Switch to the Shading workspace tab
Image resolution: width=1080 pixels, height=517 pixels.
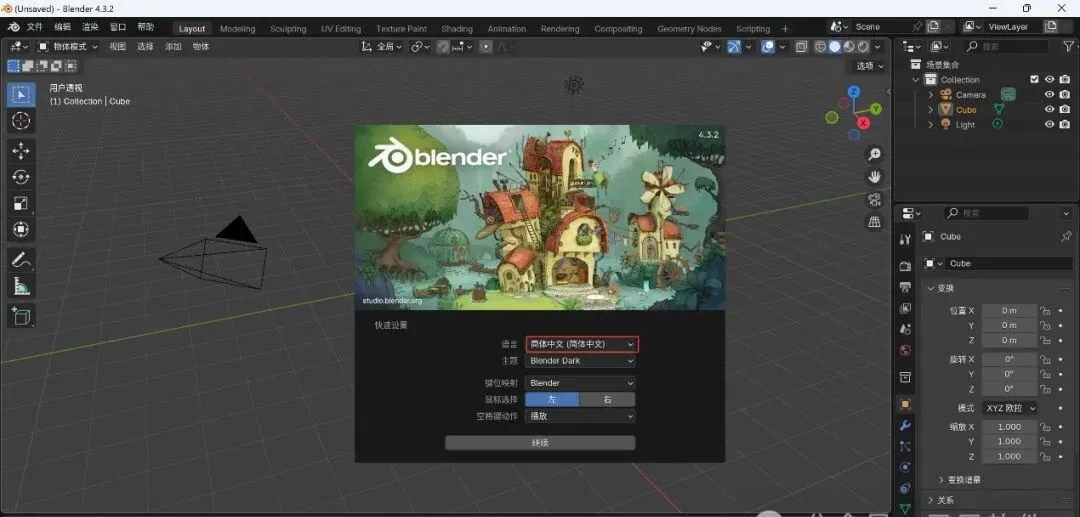click(457, 29)
